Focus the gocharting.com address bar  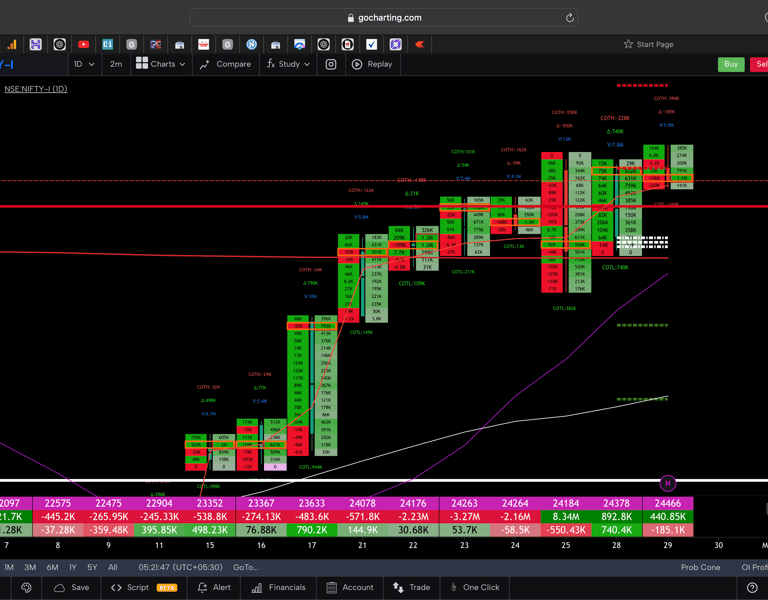pos(384,18)
